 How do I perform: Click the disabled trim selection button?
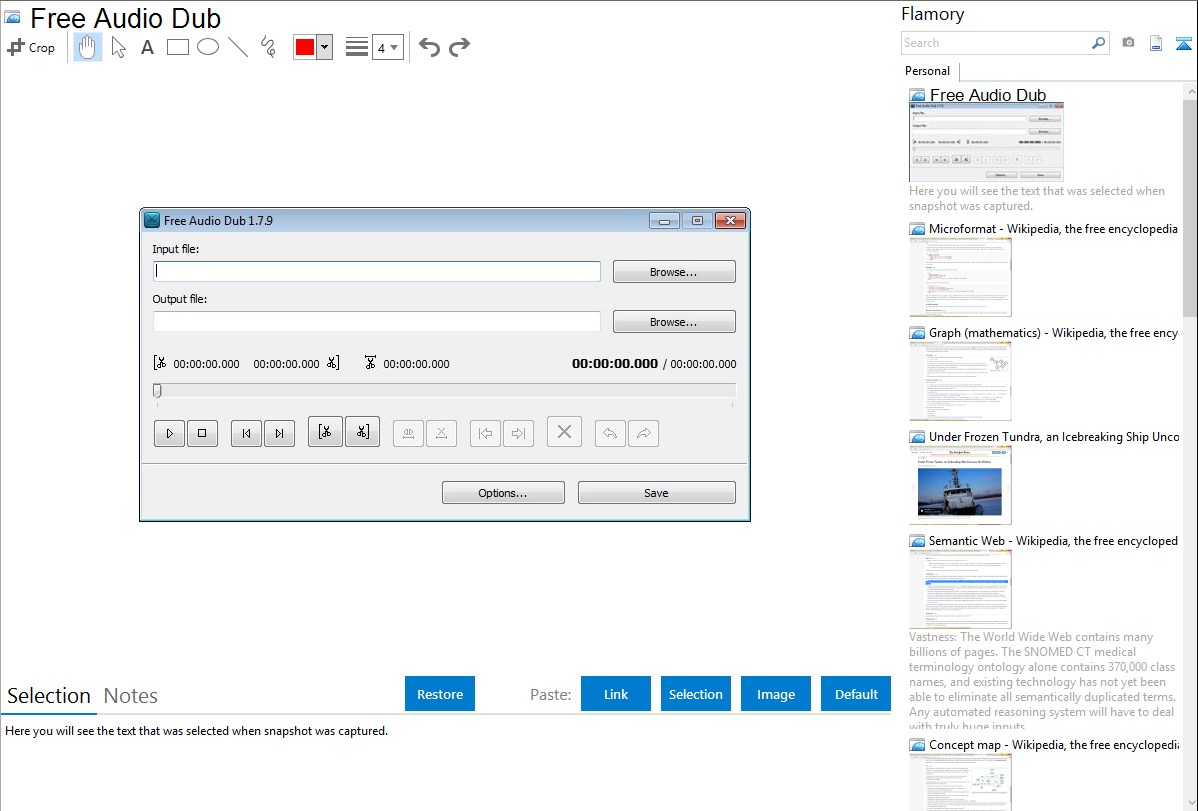(x=409, y=433)
